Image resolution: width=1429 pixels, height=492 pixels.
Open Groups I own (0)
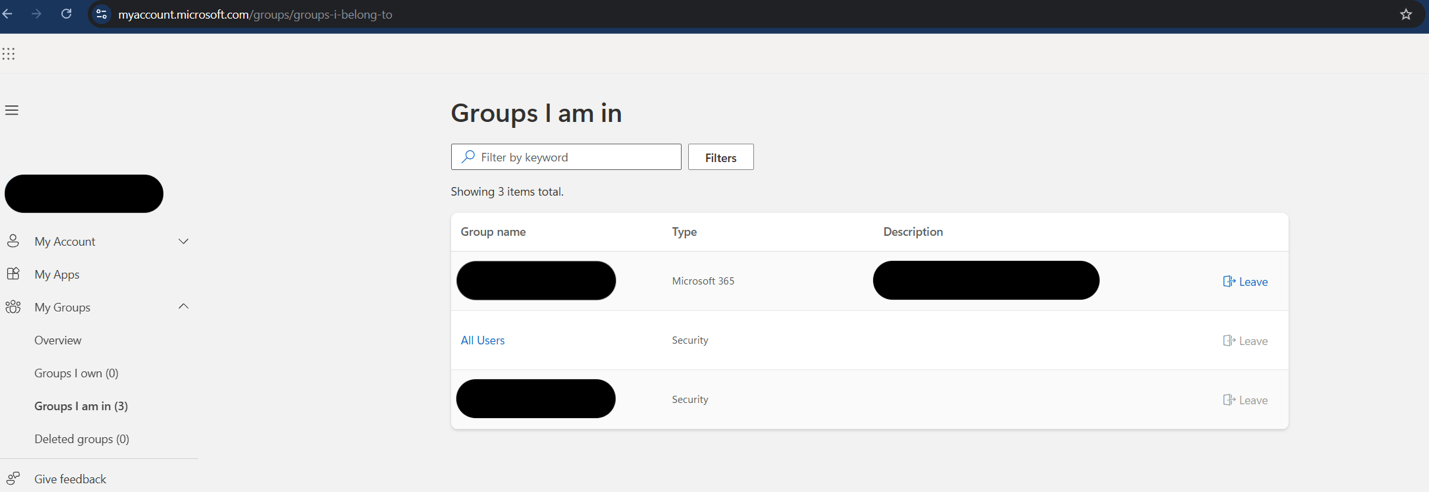click(x=76, y=373)
